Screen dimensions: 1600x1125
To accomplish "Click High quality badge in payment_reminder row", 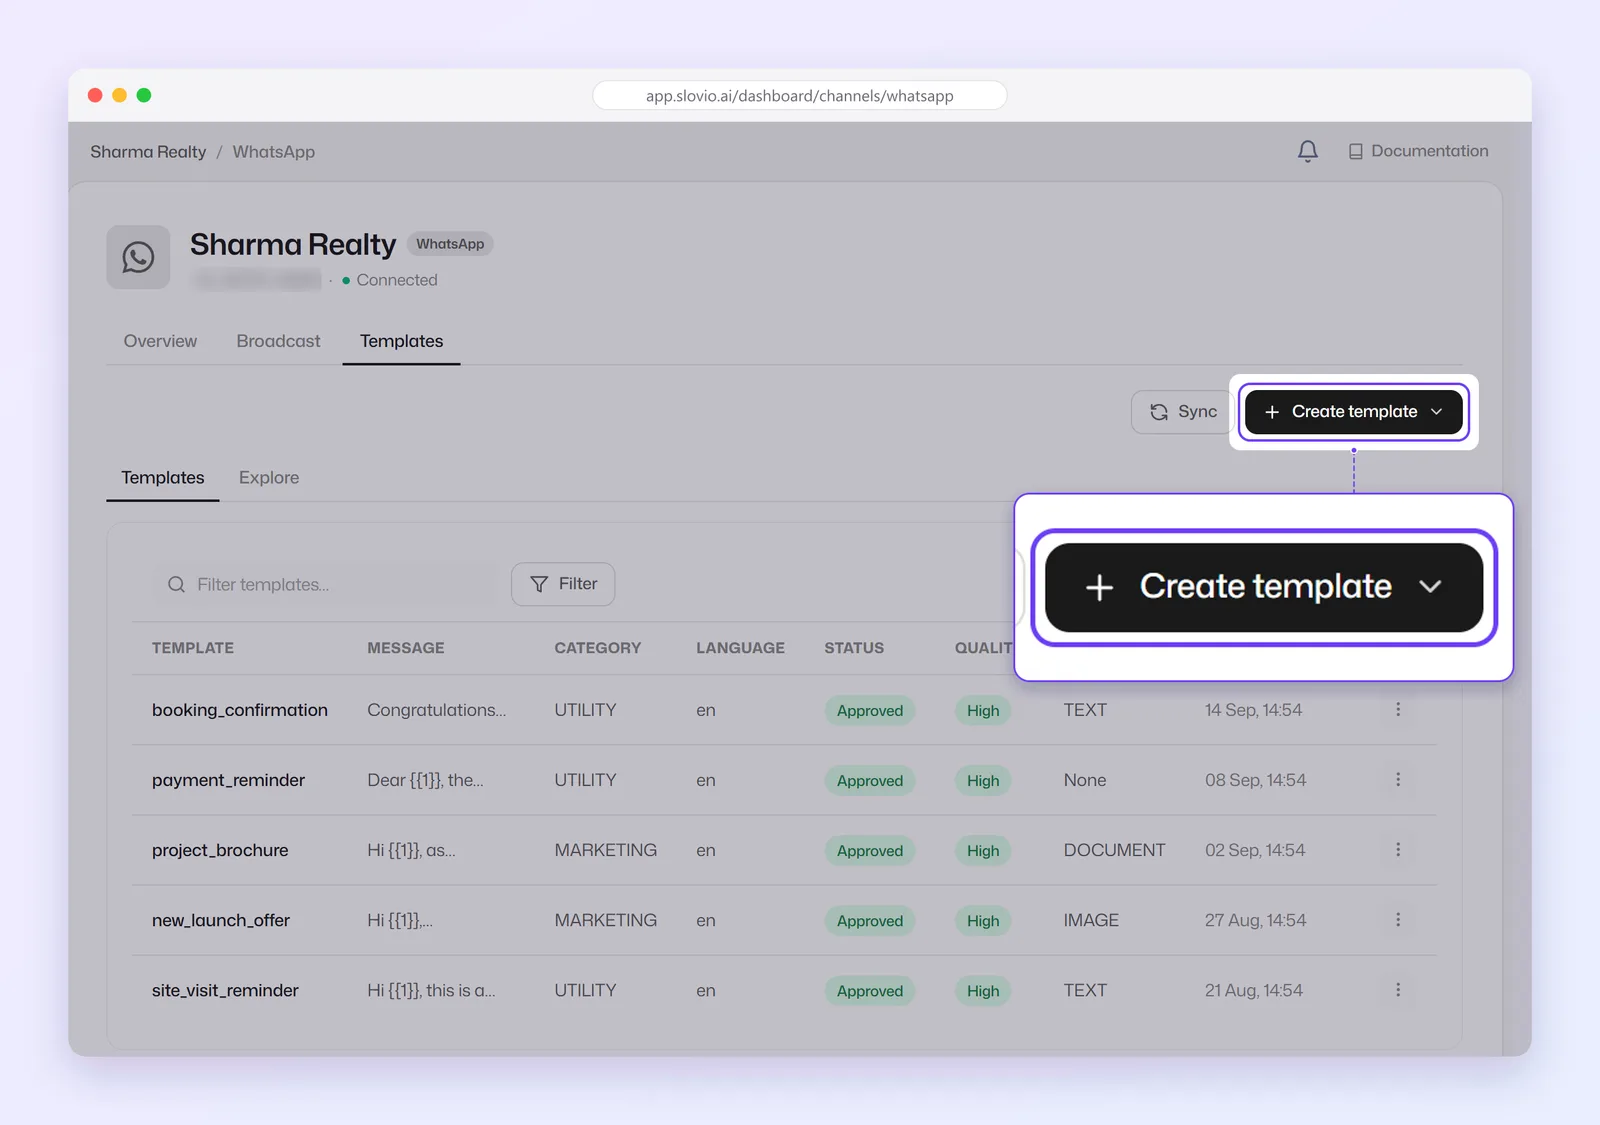I will [983, 781].
